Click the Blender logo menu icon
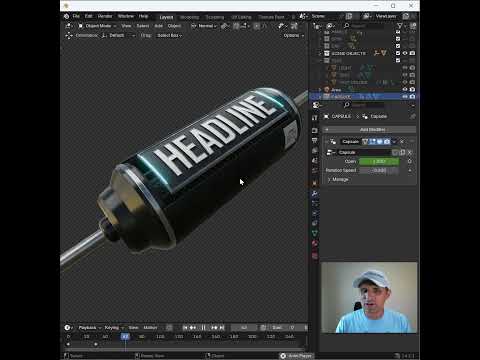 tap(66, 16)
